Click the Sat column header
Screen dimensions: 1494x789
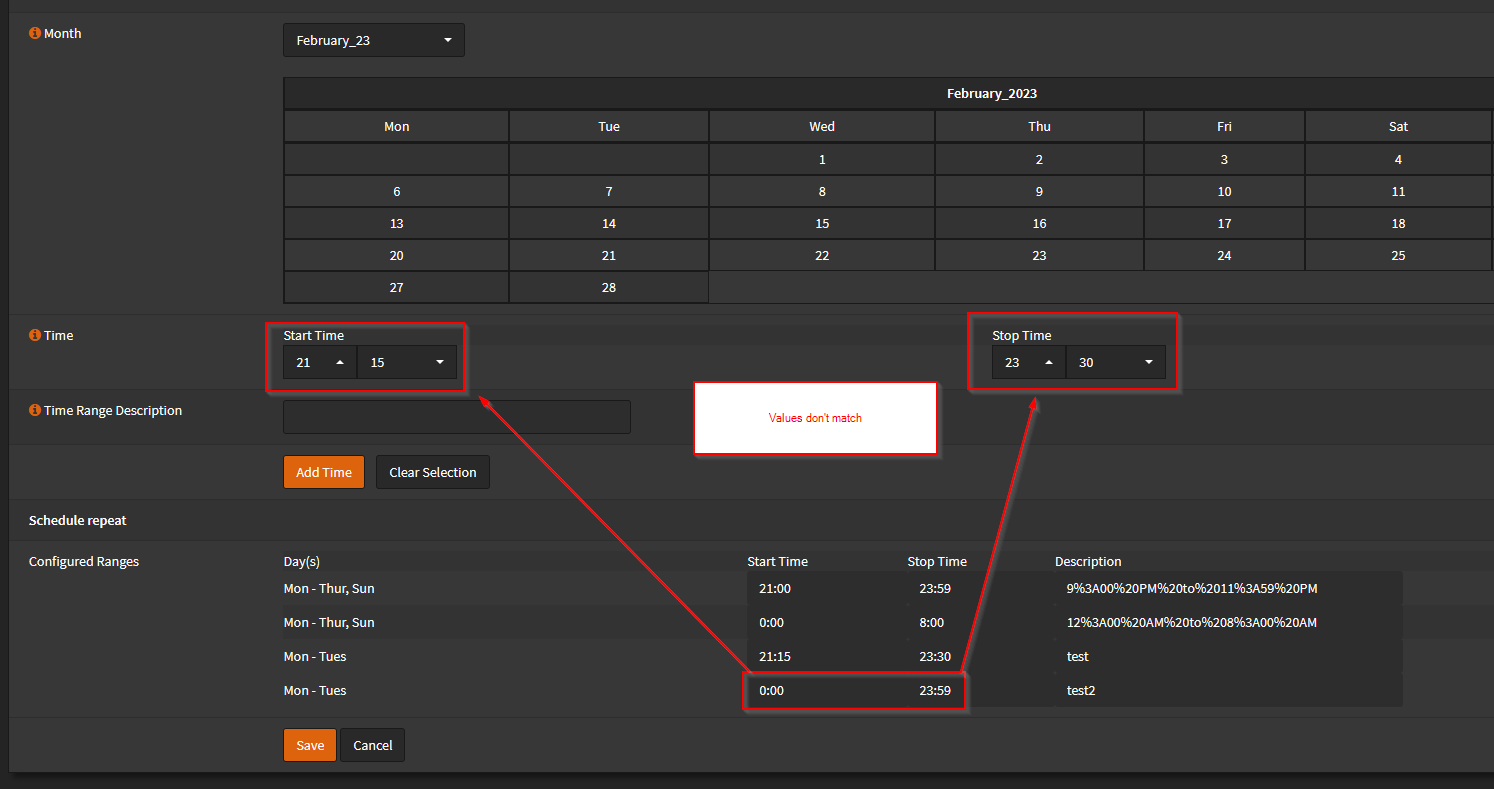pos(1398,126)
